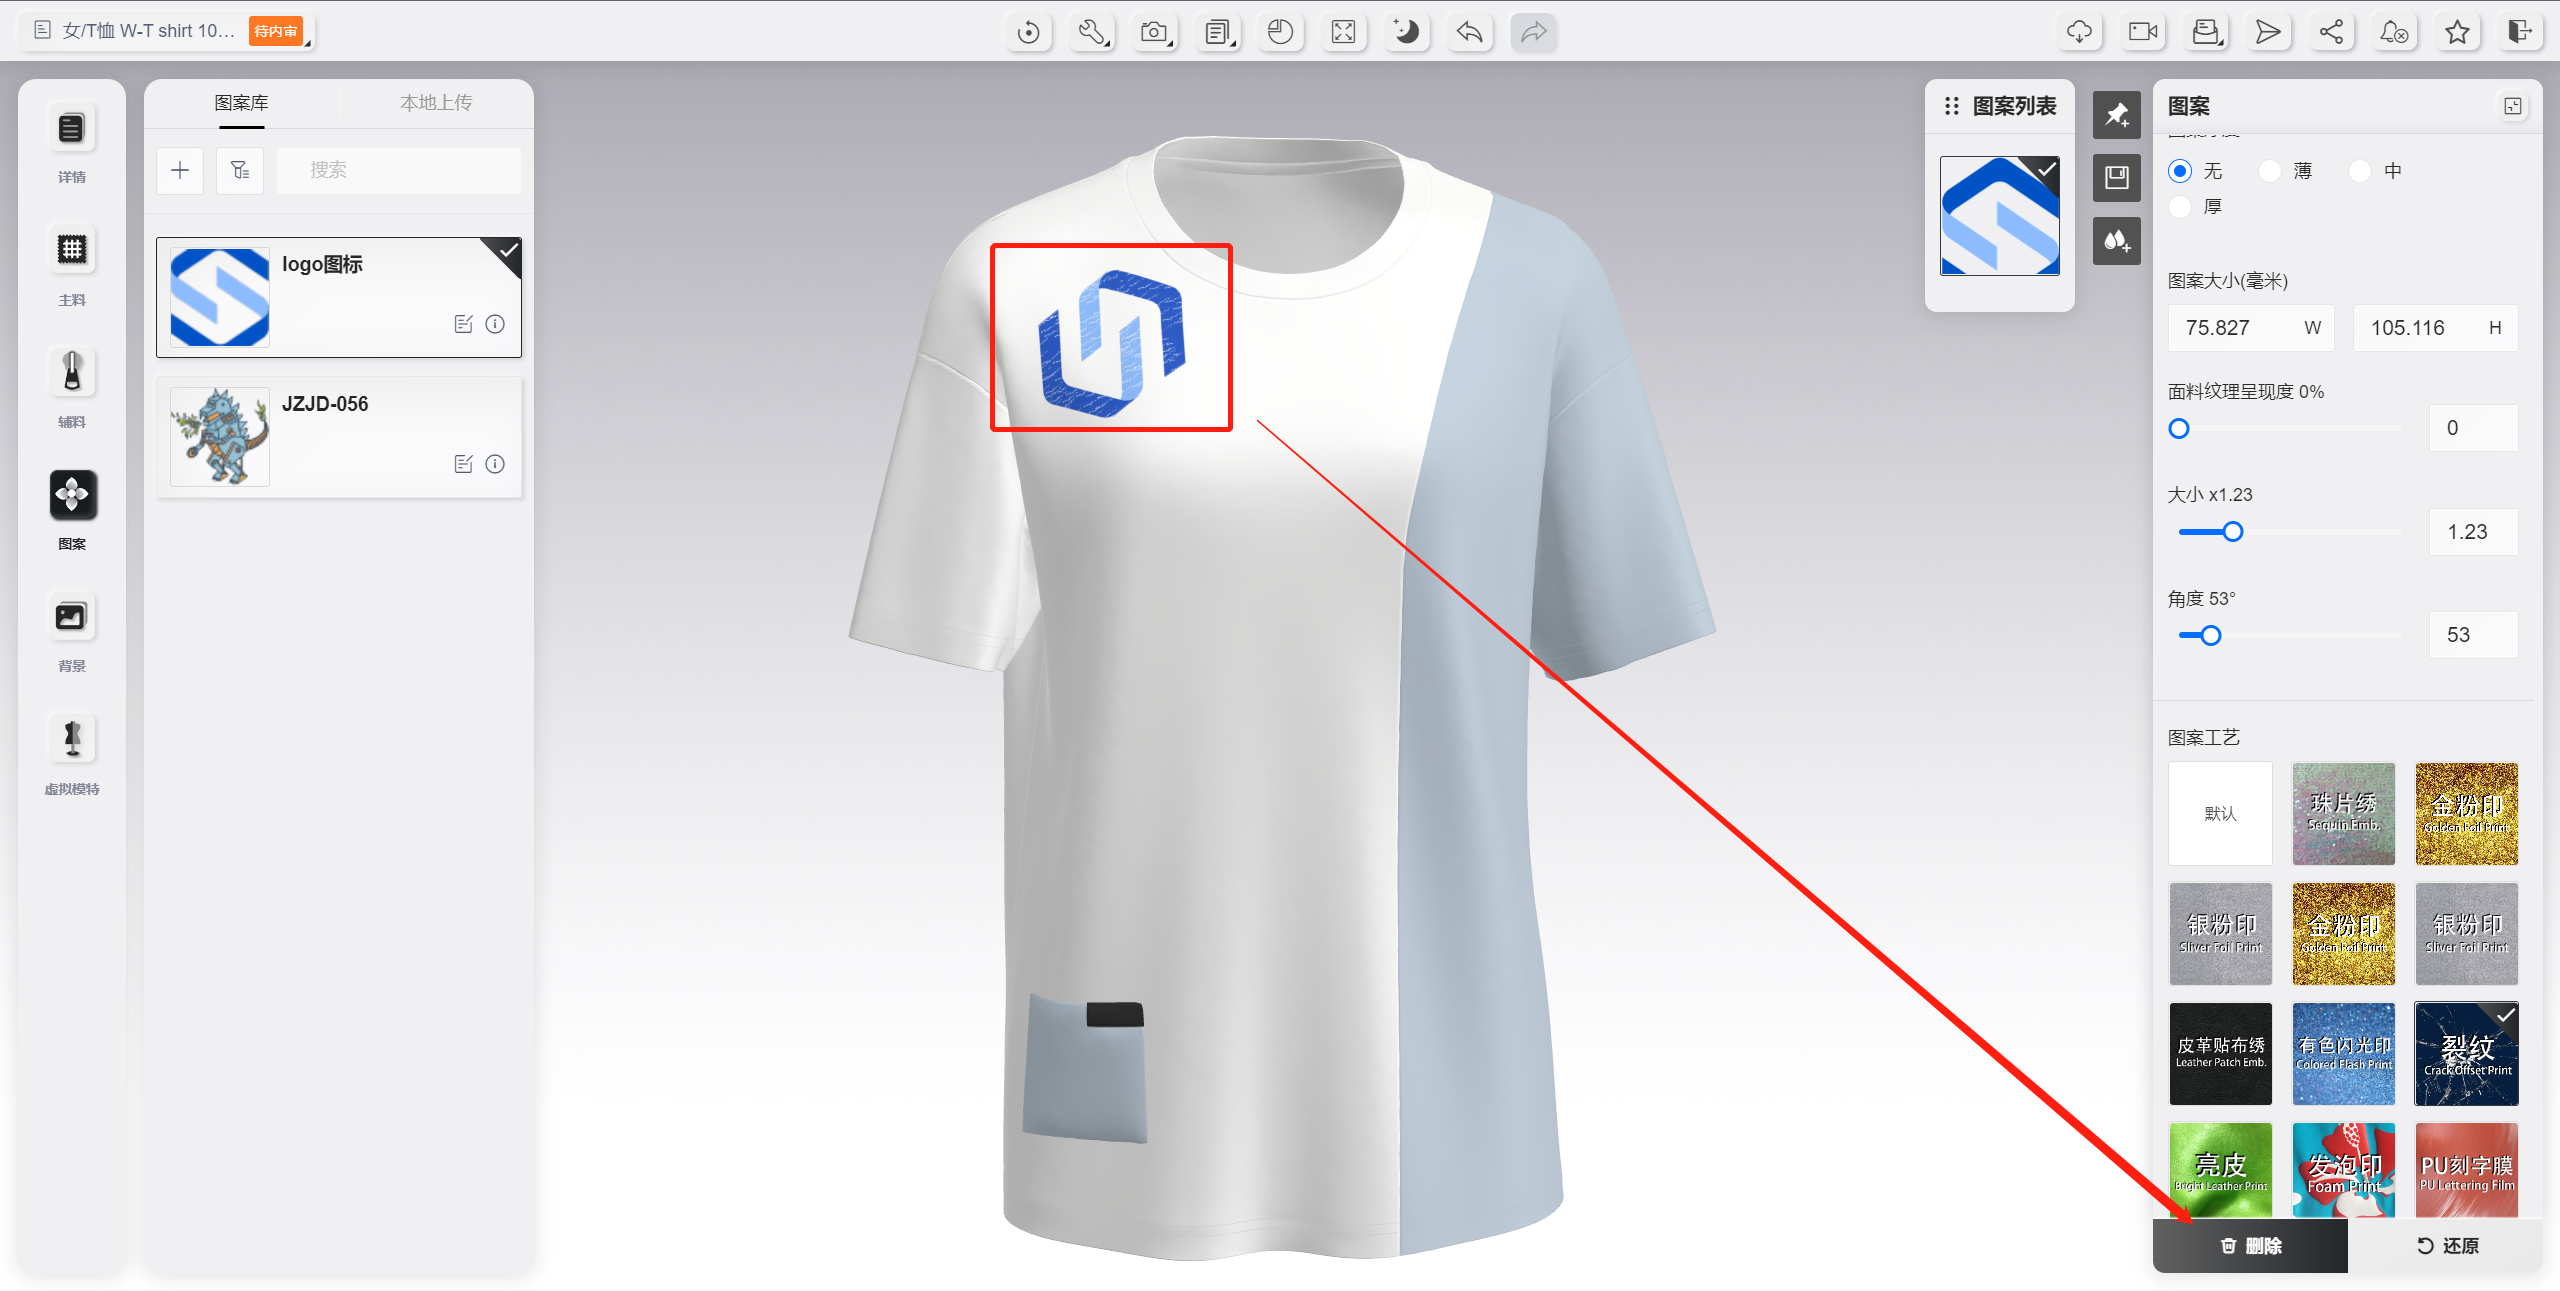
Task: Click the night mode moon icon
Action: tap(1406, 32)
